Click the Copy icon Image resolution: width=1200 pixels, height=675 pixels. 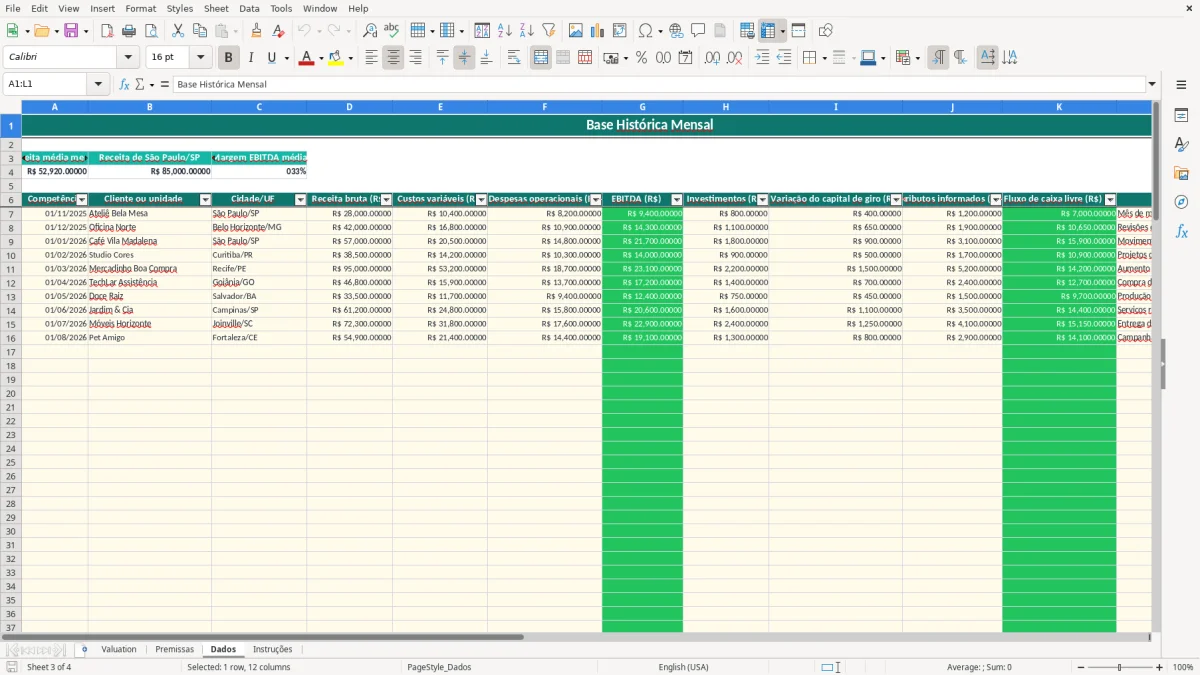pos(199,31)
